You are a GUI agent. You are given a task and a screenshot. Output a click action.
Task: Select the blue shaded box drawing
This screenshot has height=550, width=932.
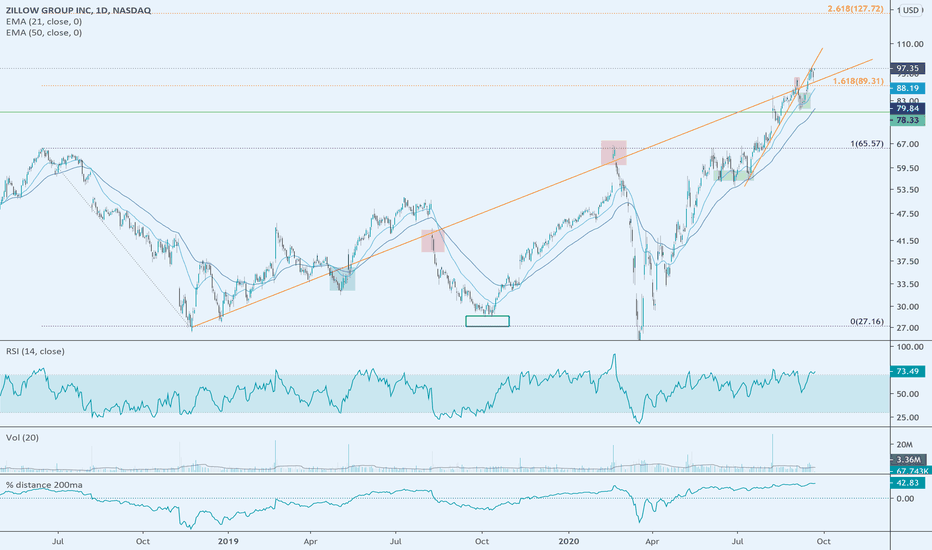[x=342, y=279]
